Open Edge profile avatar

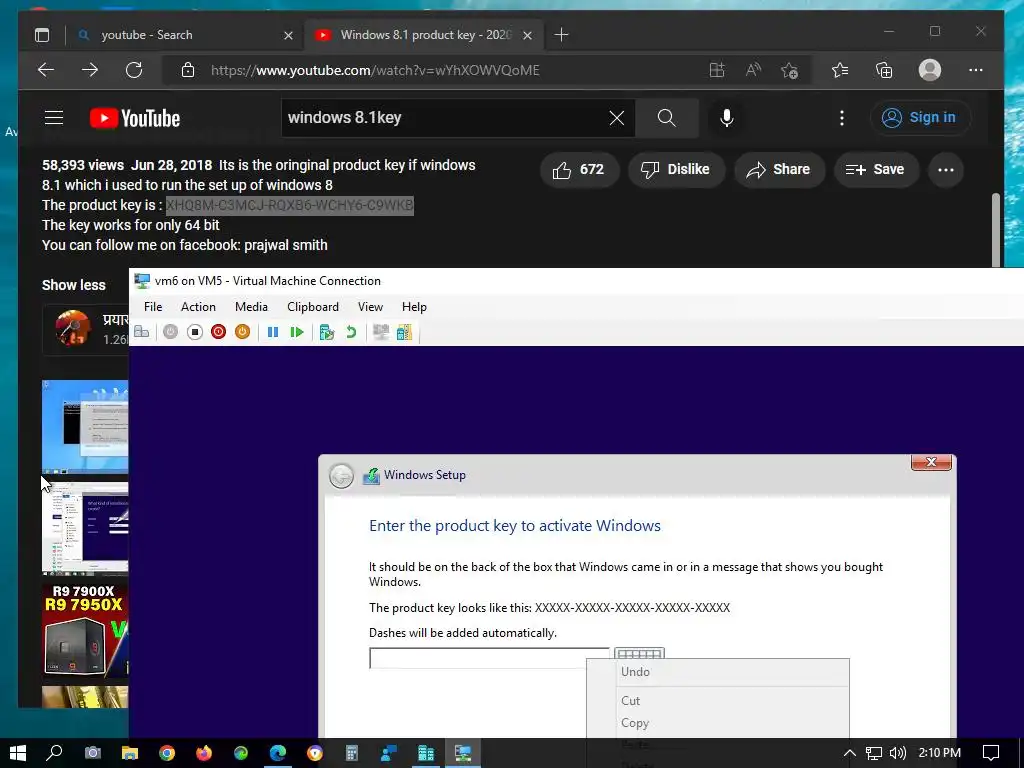pyautogui.click(x=929, y=70)
